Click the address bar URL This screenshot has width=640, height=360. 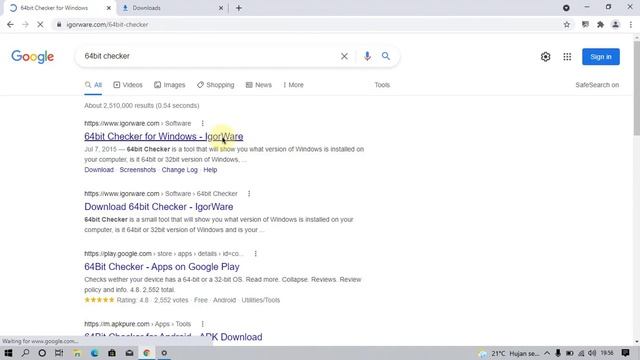click(107, 24)
